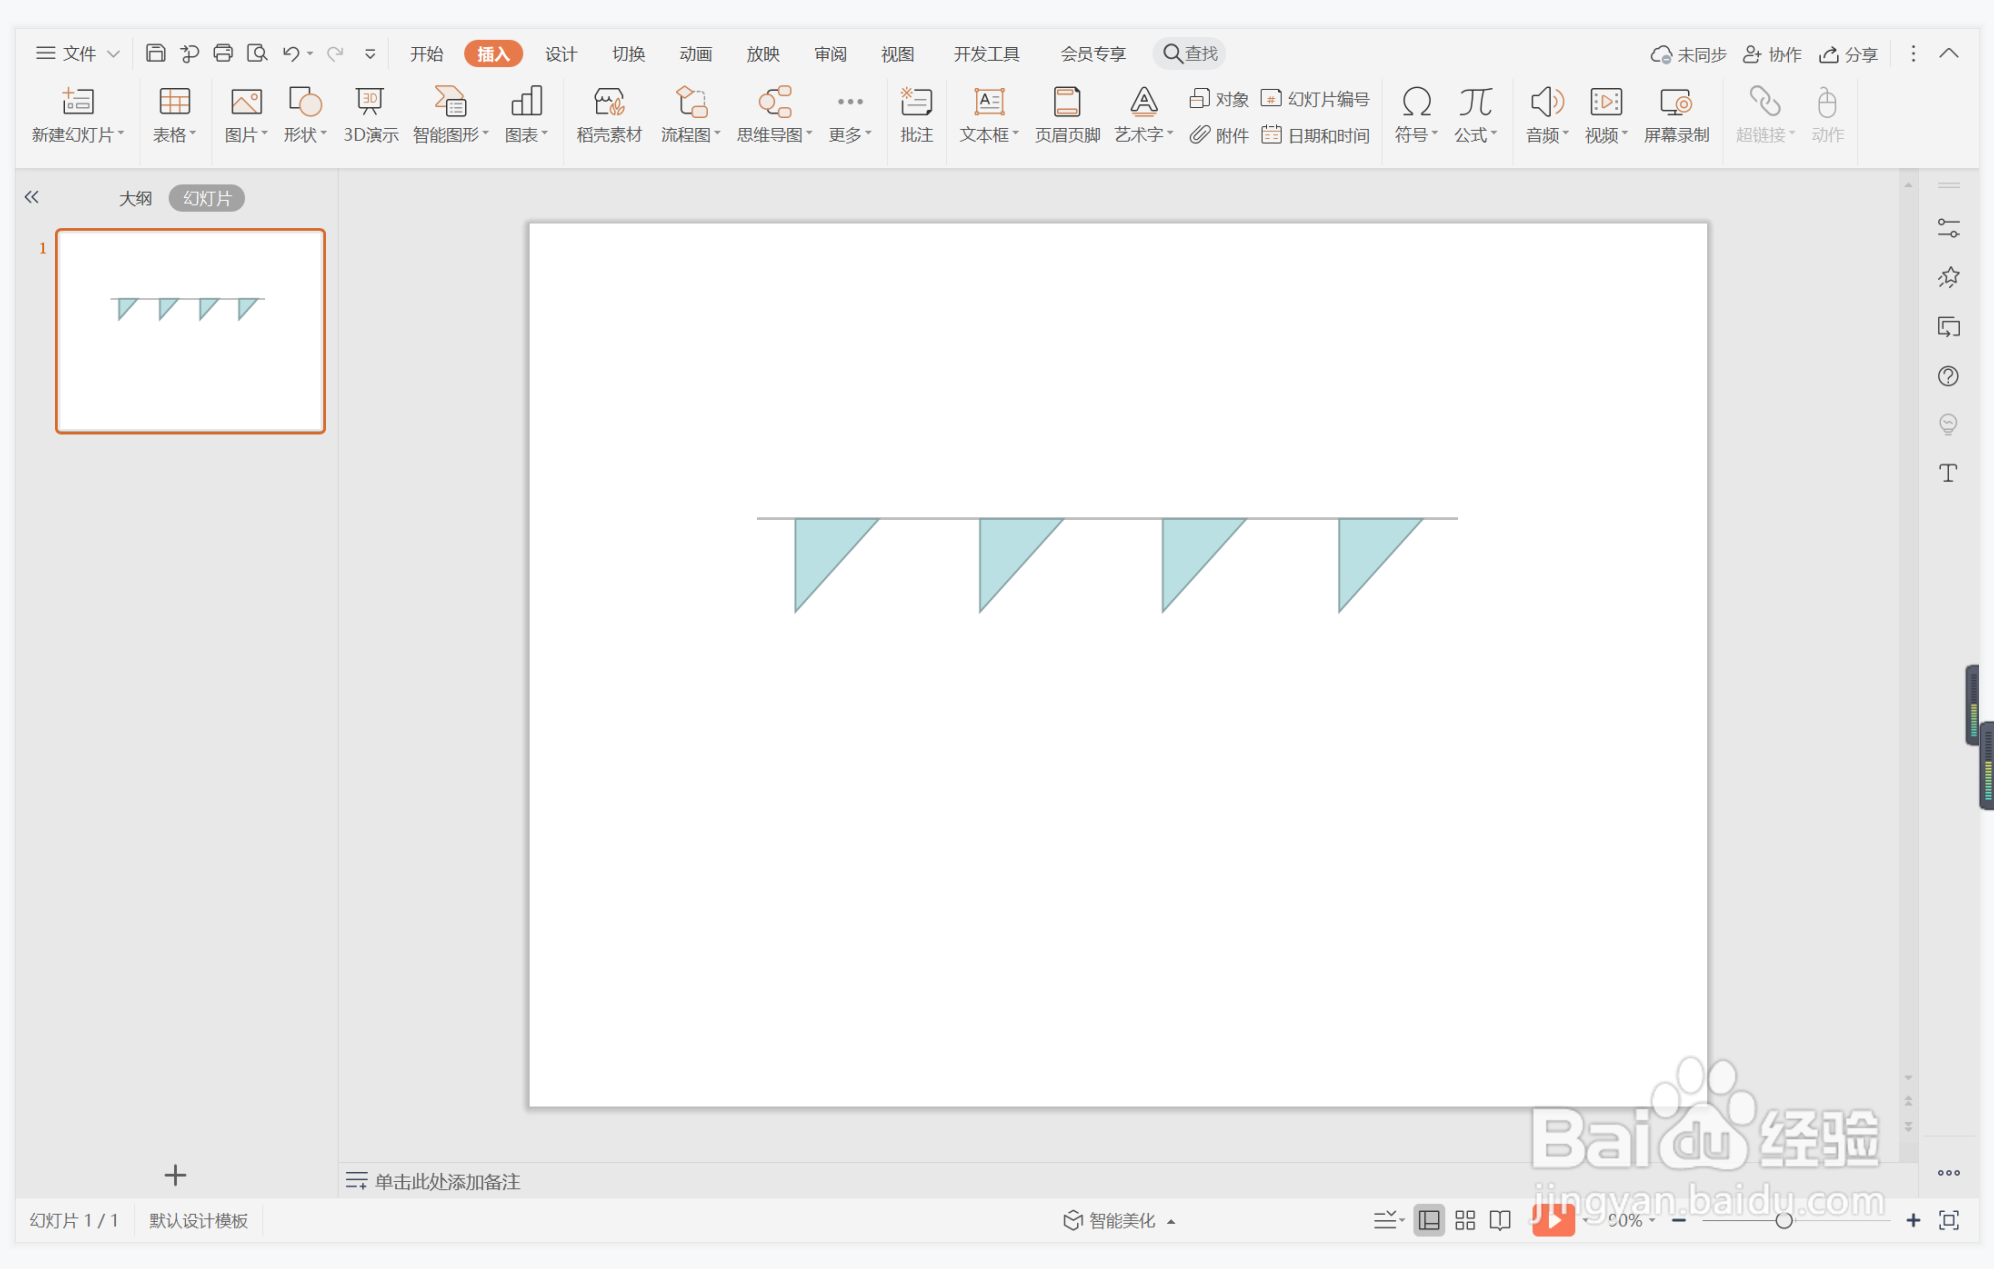Click the 页眉页脚 header footer icon
This screenshot has height=1269, width=1994.
tap(1067, 103)
